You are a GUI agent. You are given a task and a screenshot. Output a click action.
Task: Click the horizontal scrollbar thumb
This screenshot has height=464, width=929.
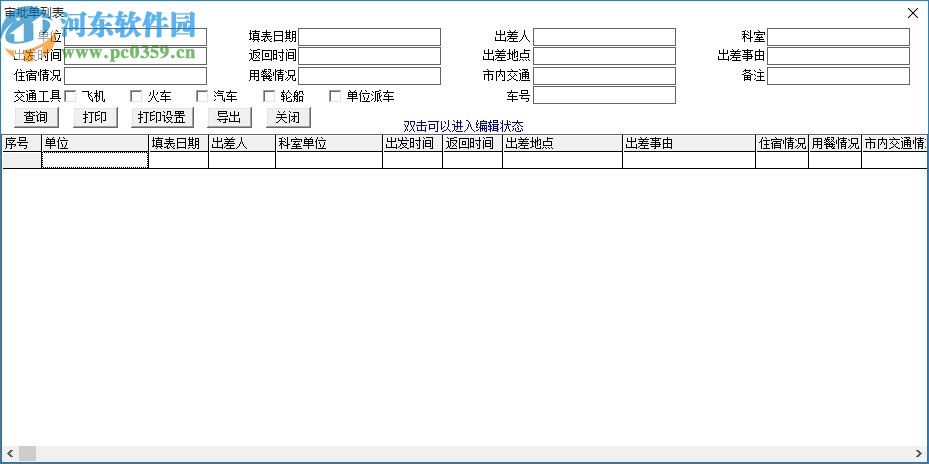[x=27, y=453]
